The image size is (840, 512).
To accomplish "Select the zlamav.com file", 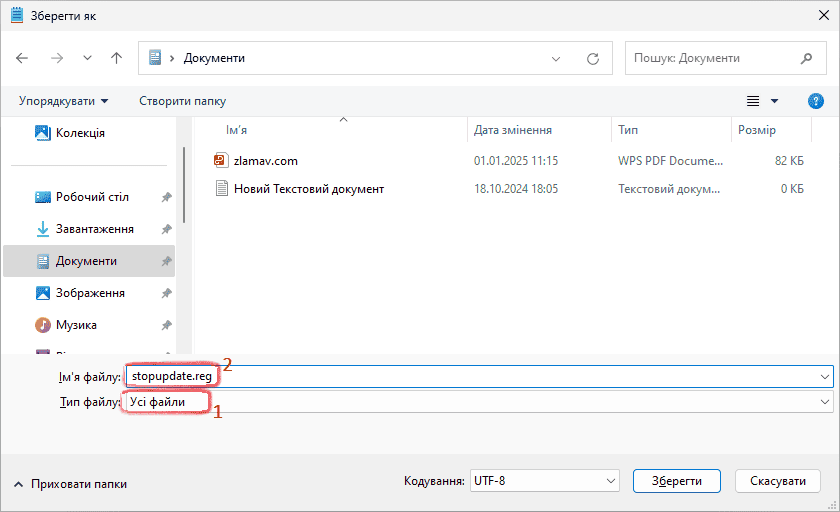I will (x=266, y=161).
